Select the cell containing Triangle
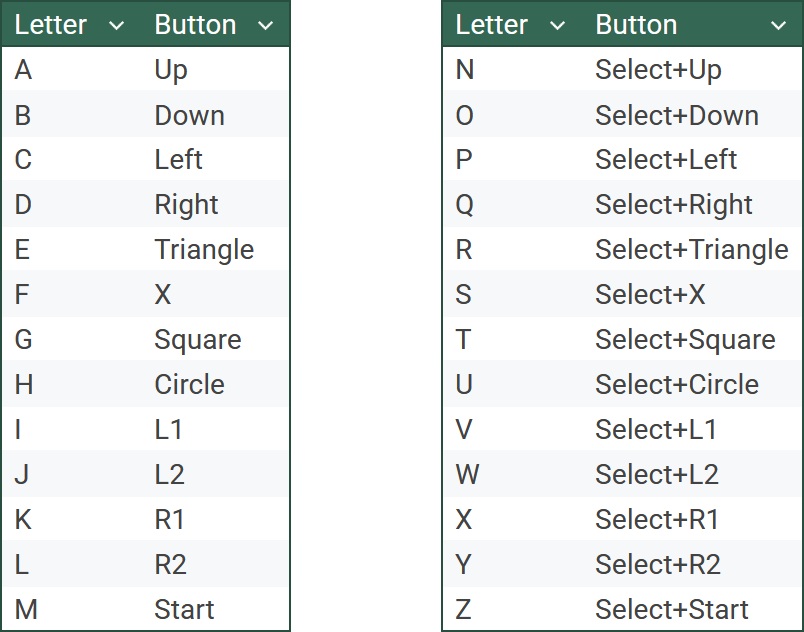The height and width of the screenshot is (632, 804). [x=204, y=250]
